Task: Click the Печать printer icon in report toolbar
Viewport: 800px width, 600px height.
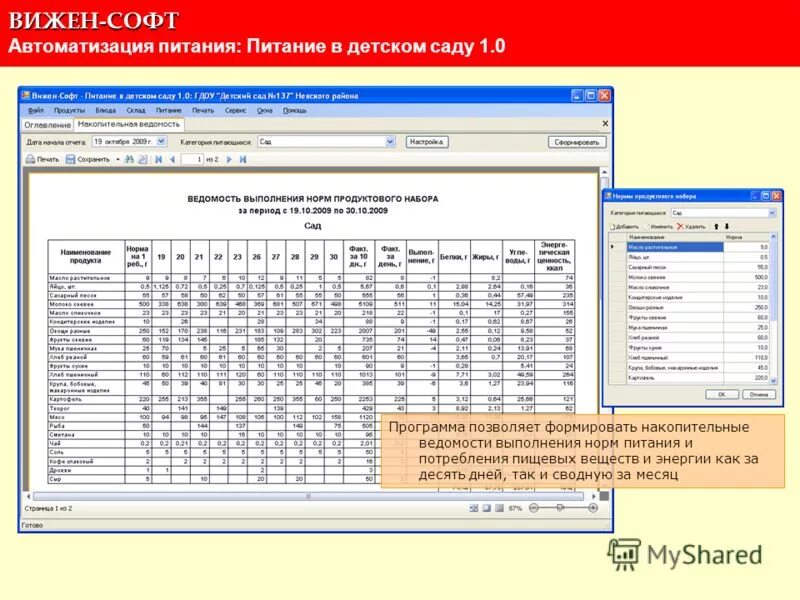Action: [x=30, y=160]
